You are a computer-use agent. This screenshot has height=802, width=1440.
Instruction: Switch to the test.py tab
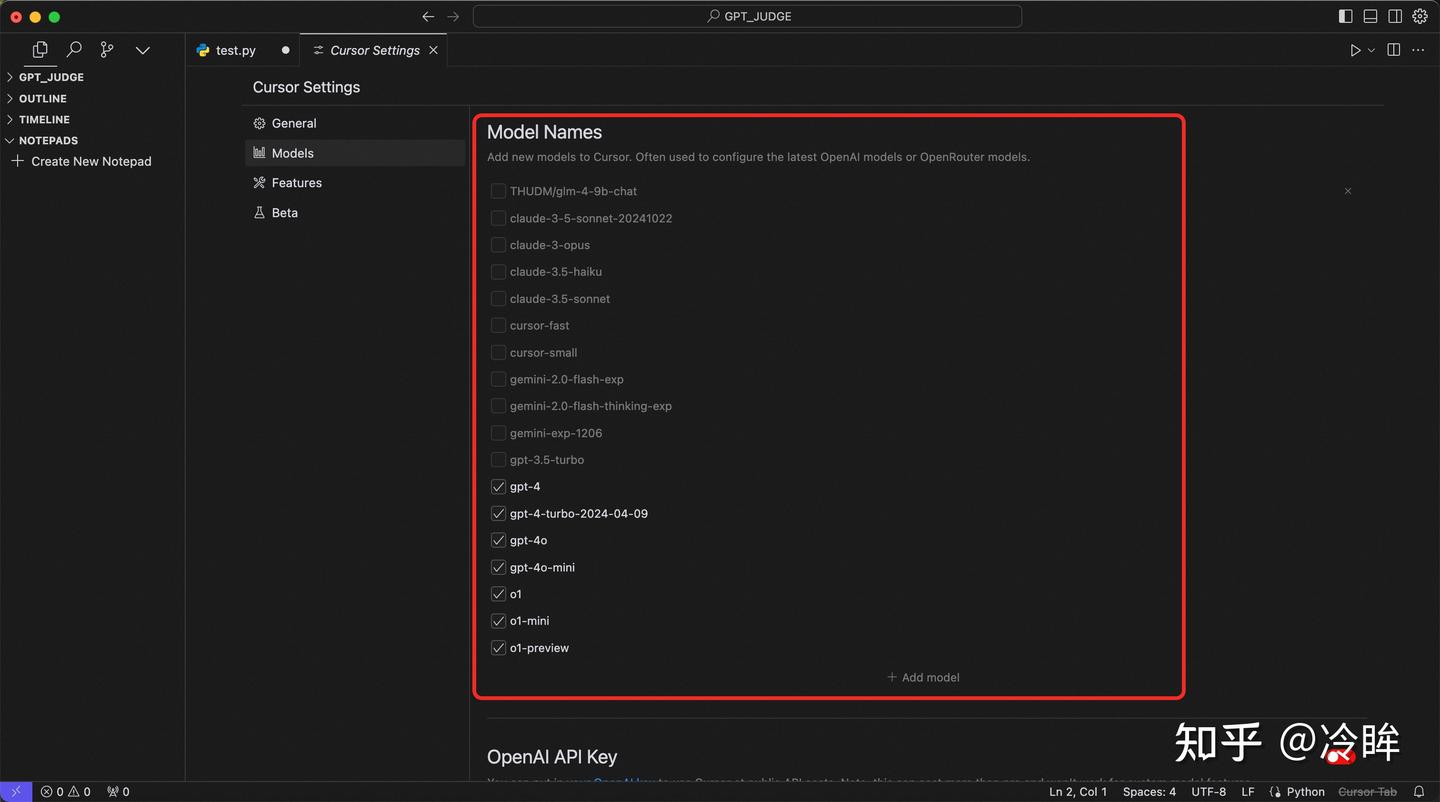coord(235,50)
